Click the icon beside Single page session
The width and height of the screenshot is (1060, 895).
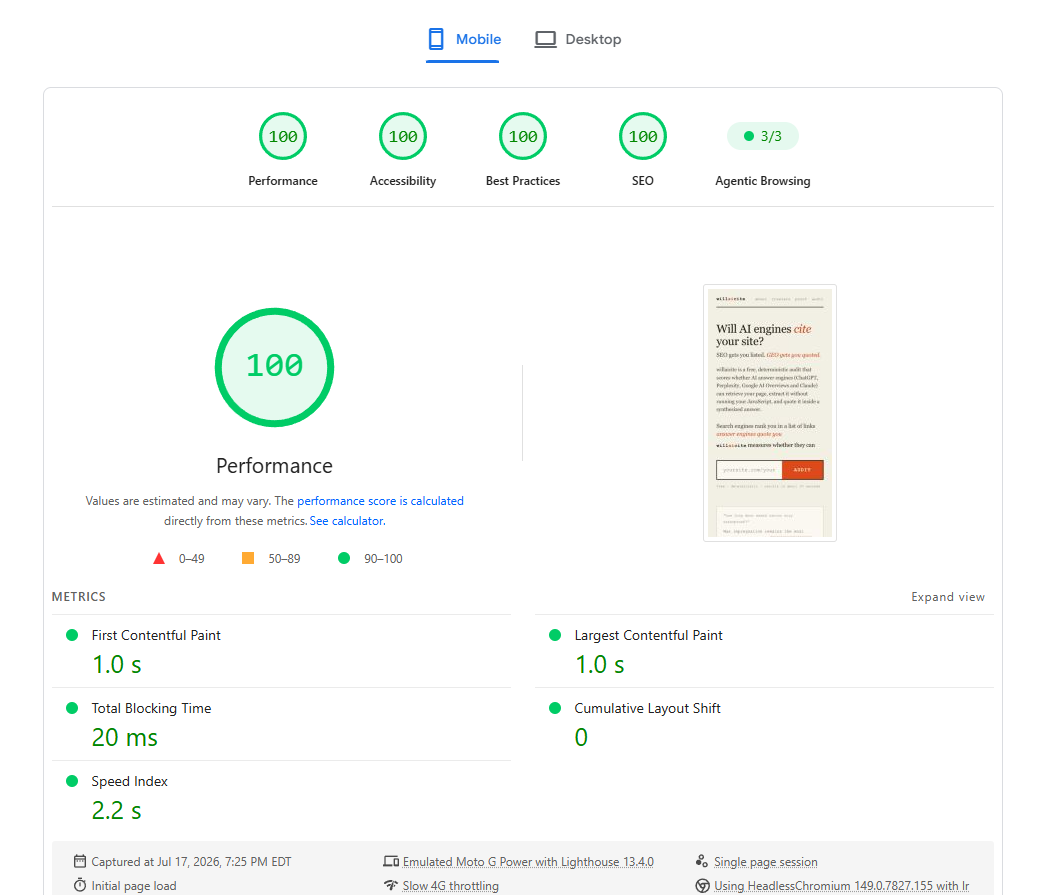pos(702,861)
